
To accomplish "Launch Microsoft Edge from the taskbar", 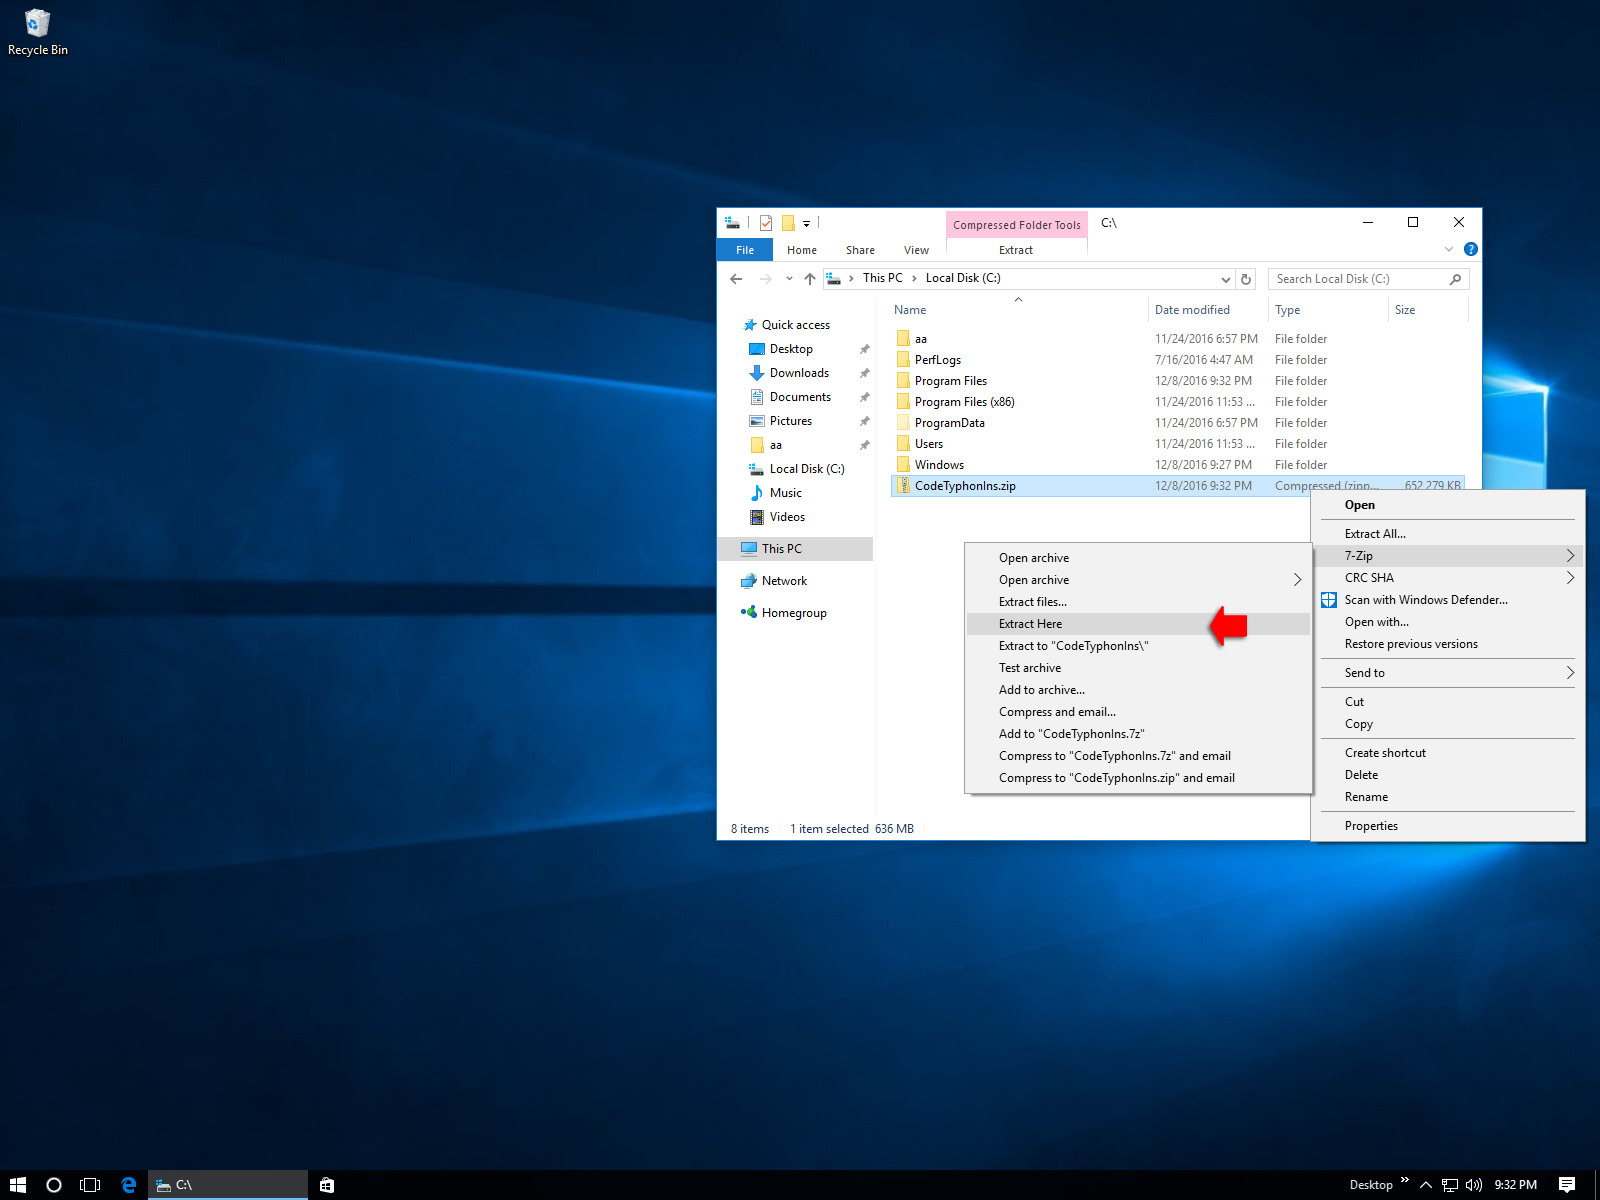I will pyautogui.click(x=129, y=1185).
